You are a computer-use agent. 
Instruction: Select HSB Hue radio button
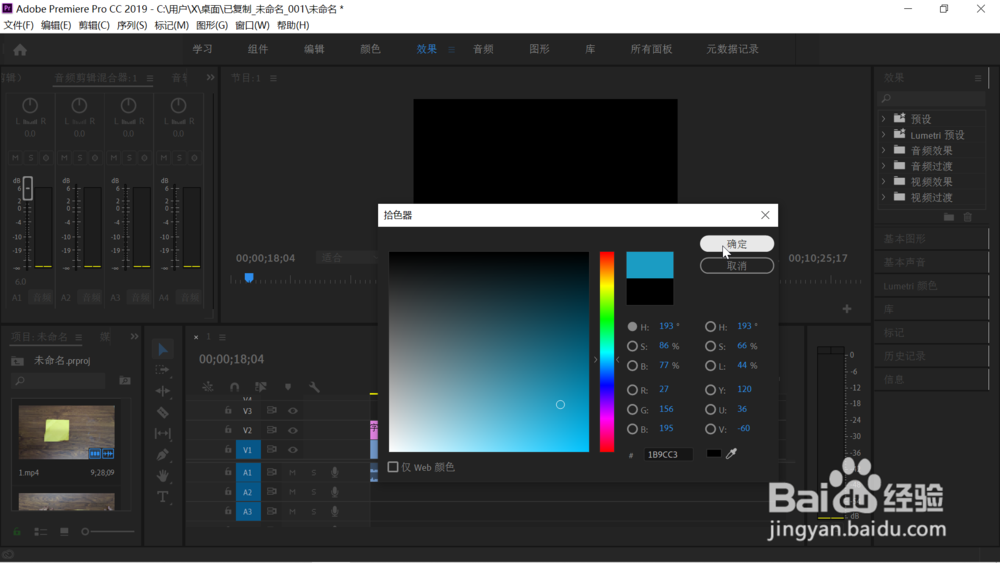coord(632,326)
